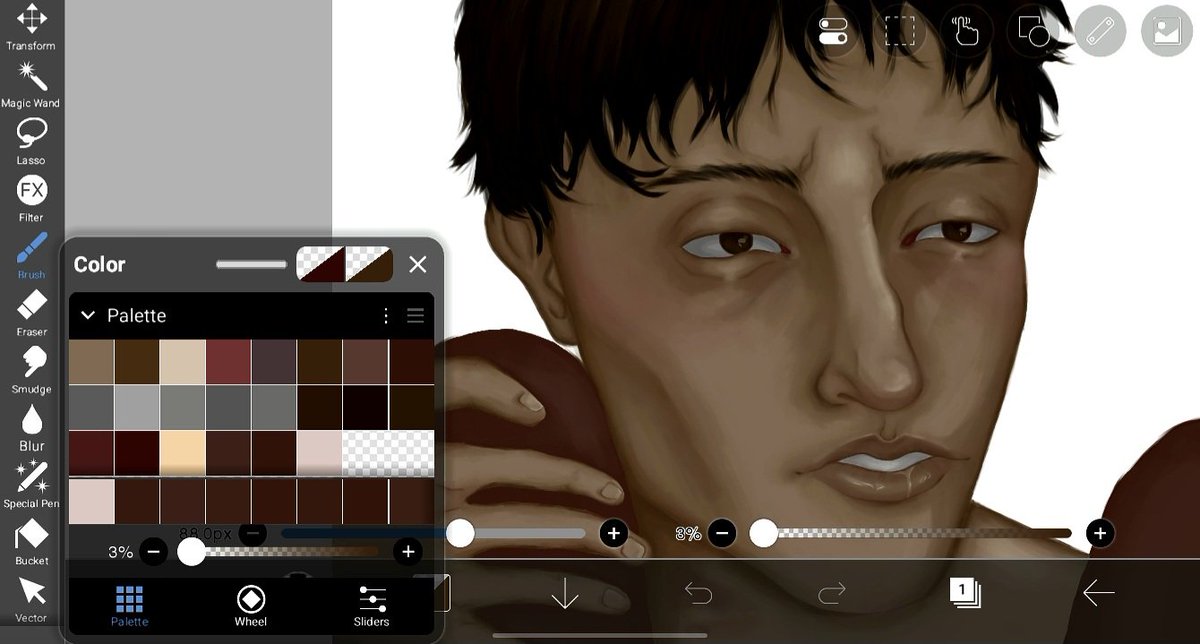Open the Filter (FX) tool
Screen dimensions: 1200x644
(x=31, y=198)
